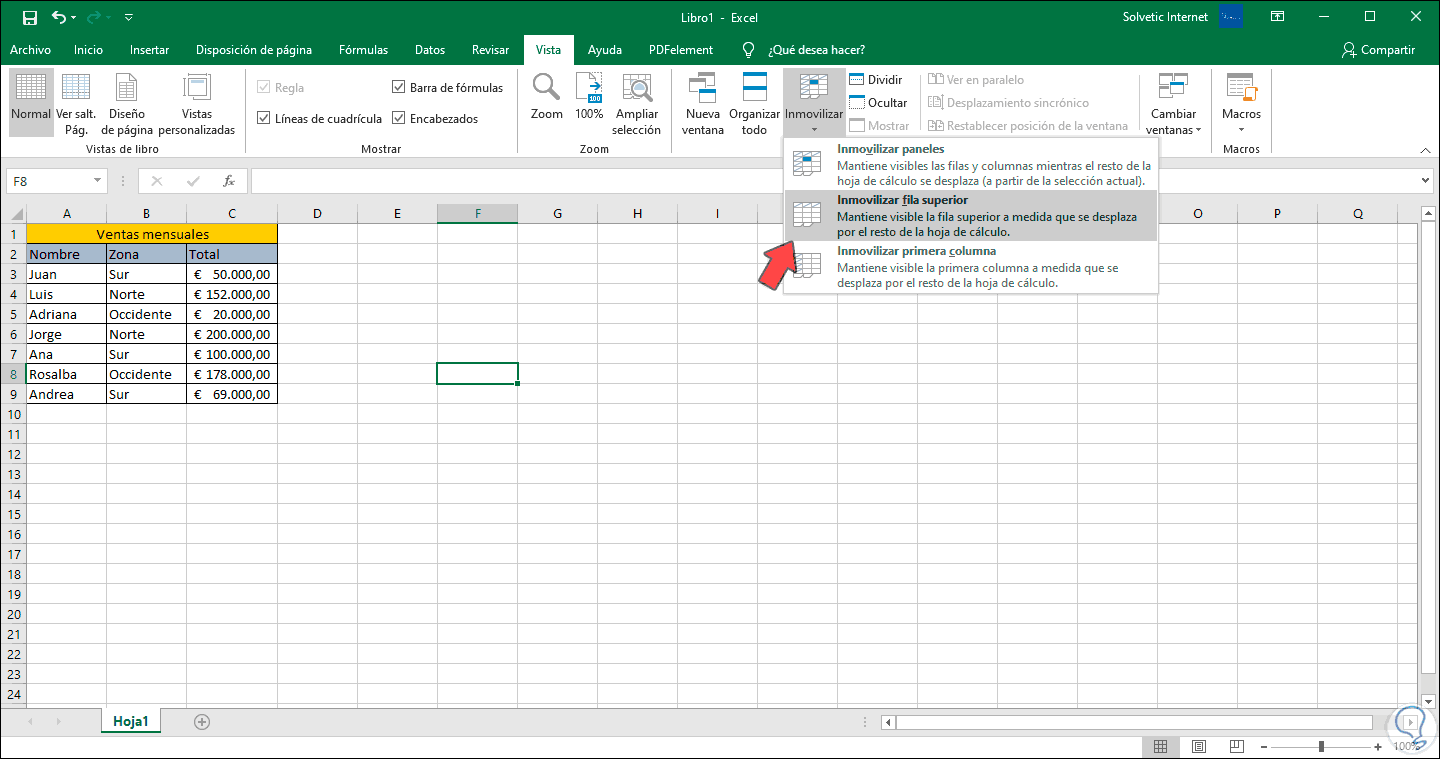The width and height of the screenshot is (1440, 759).
Task: Open Vistas personalizadas
Action: coord(196,89)
